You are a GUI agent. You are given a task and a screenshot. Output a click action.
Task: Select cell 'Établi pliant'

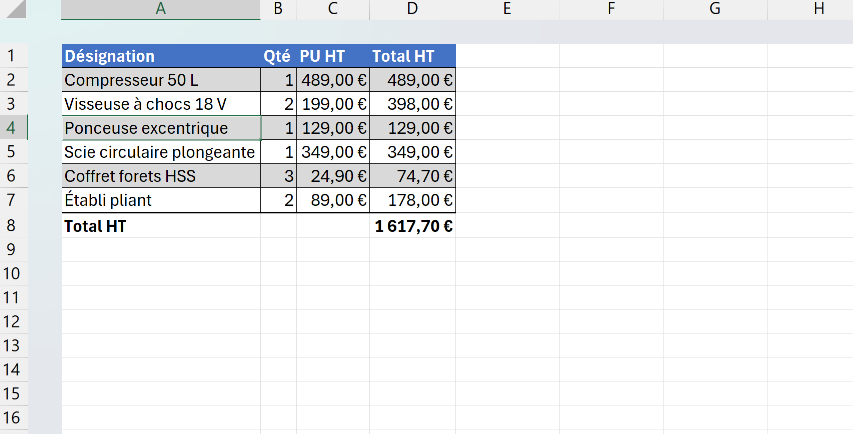point(161,200)
